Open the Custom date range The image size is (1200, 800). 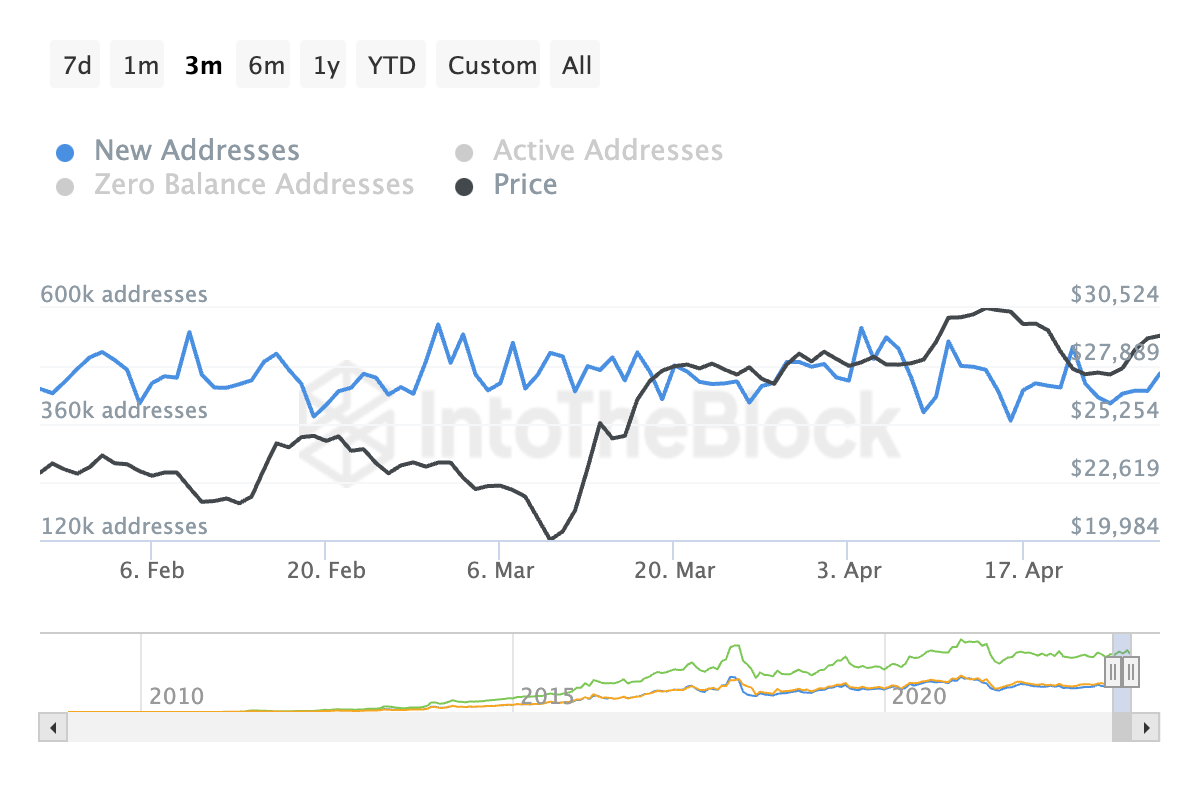point(492,66)
